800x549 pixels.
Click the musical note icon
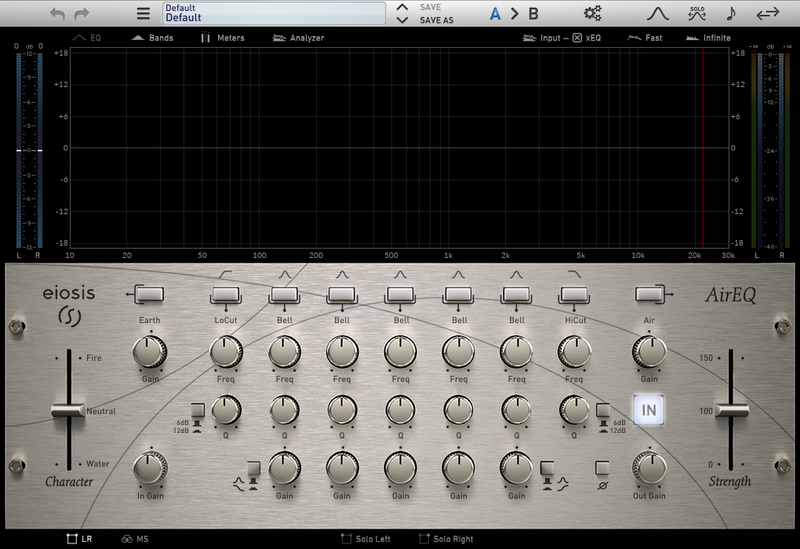(x=731, y=14)
